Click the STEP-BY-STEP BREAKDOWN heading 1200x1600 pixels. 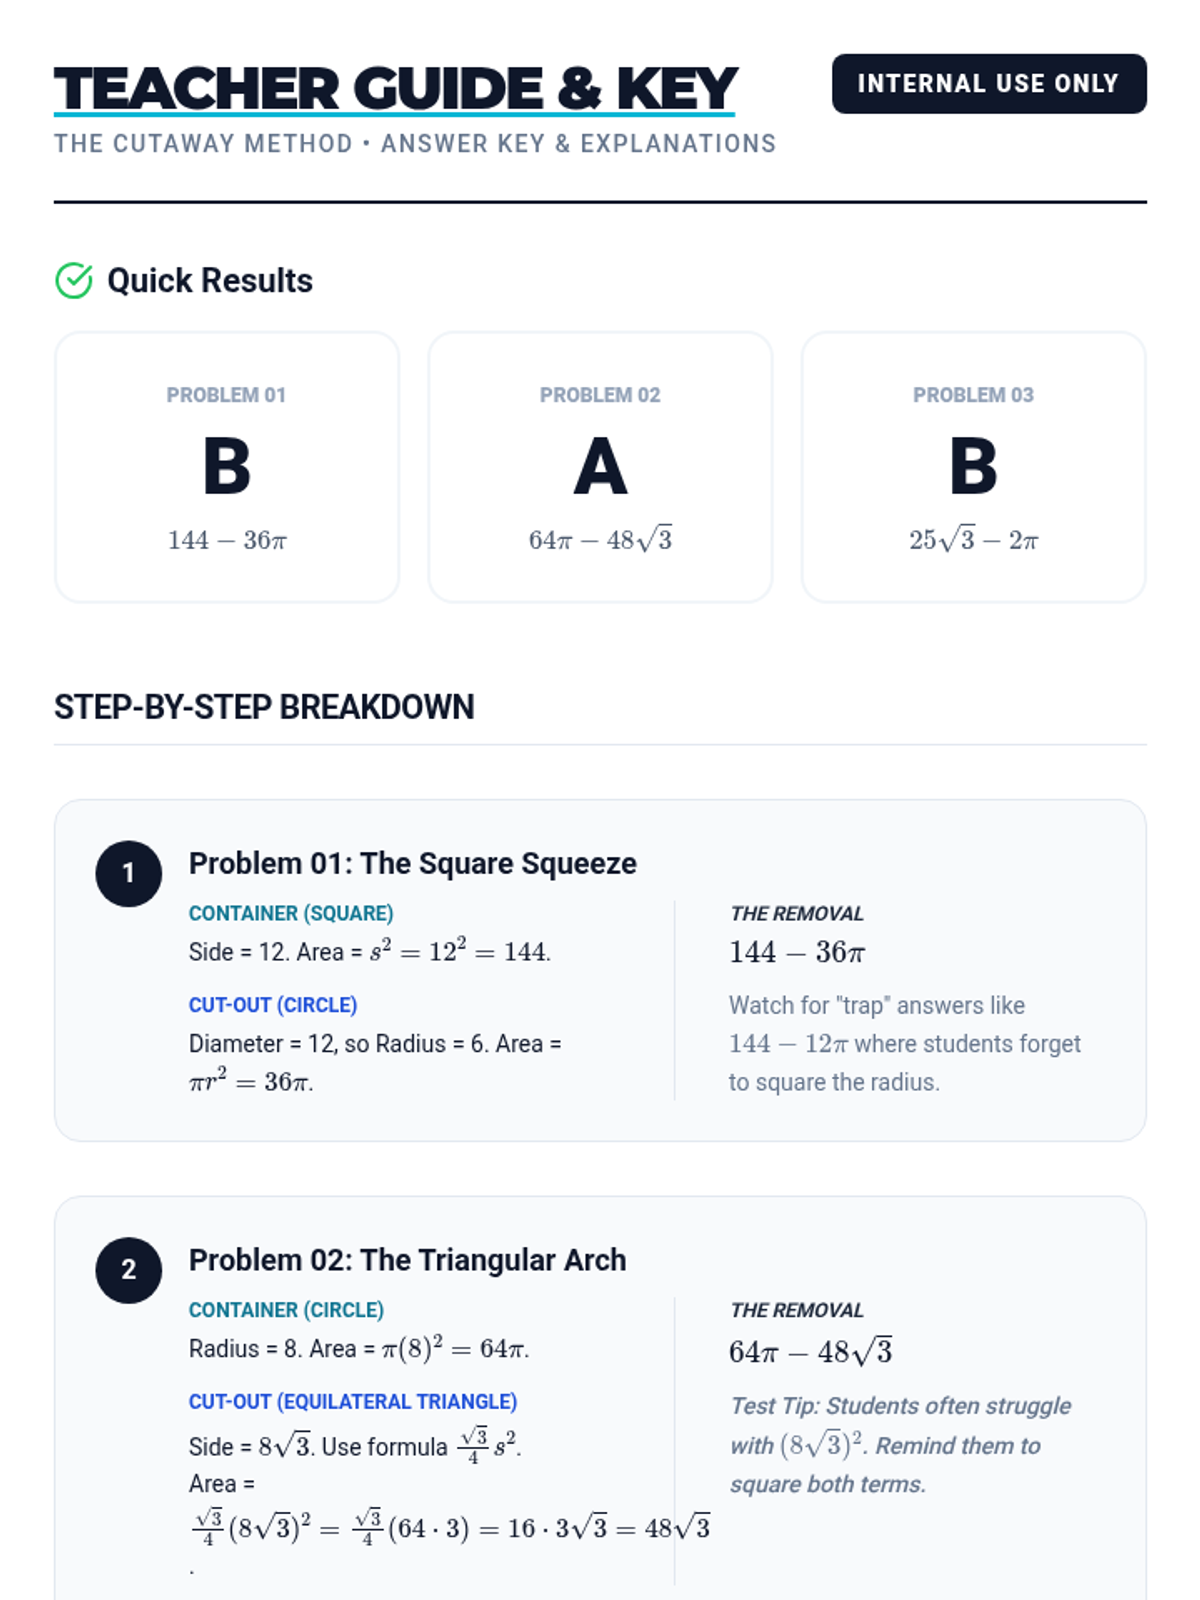(x=264, y=707)
